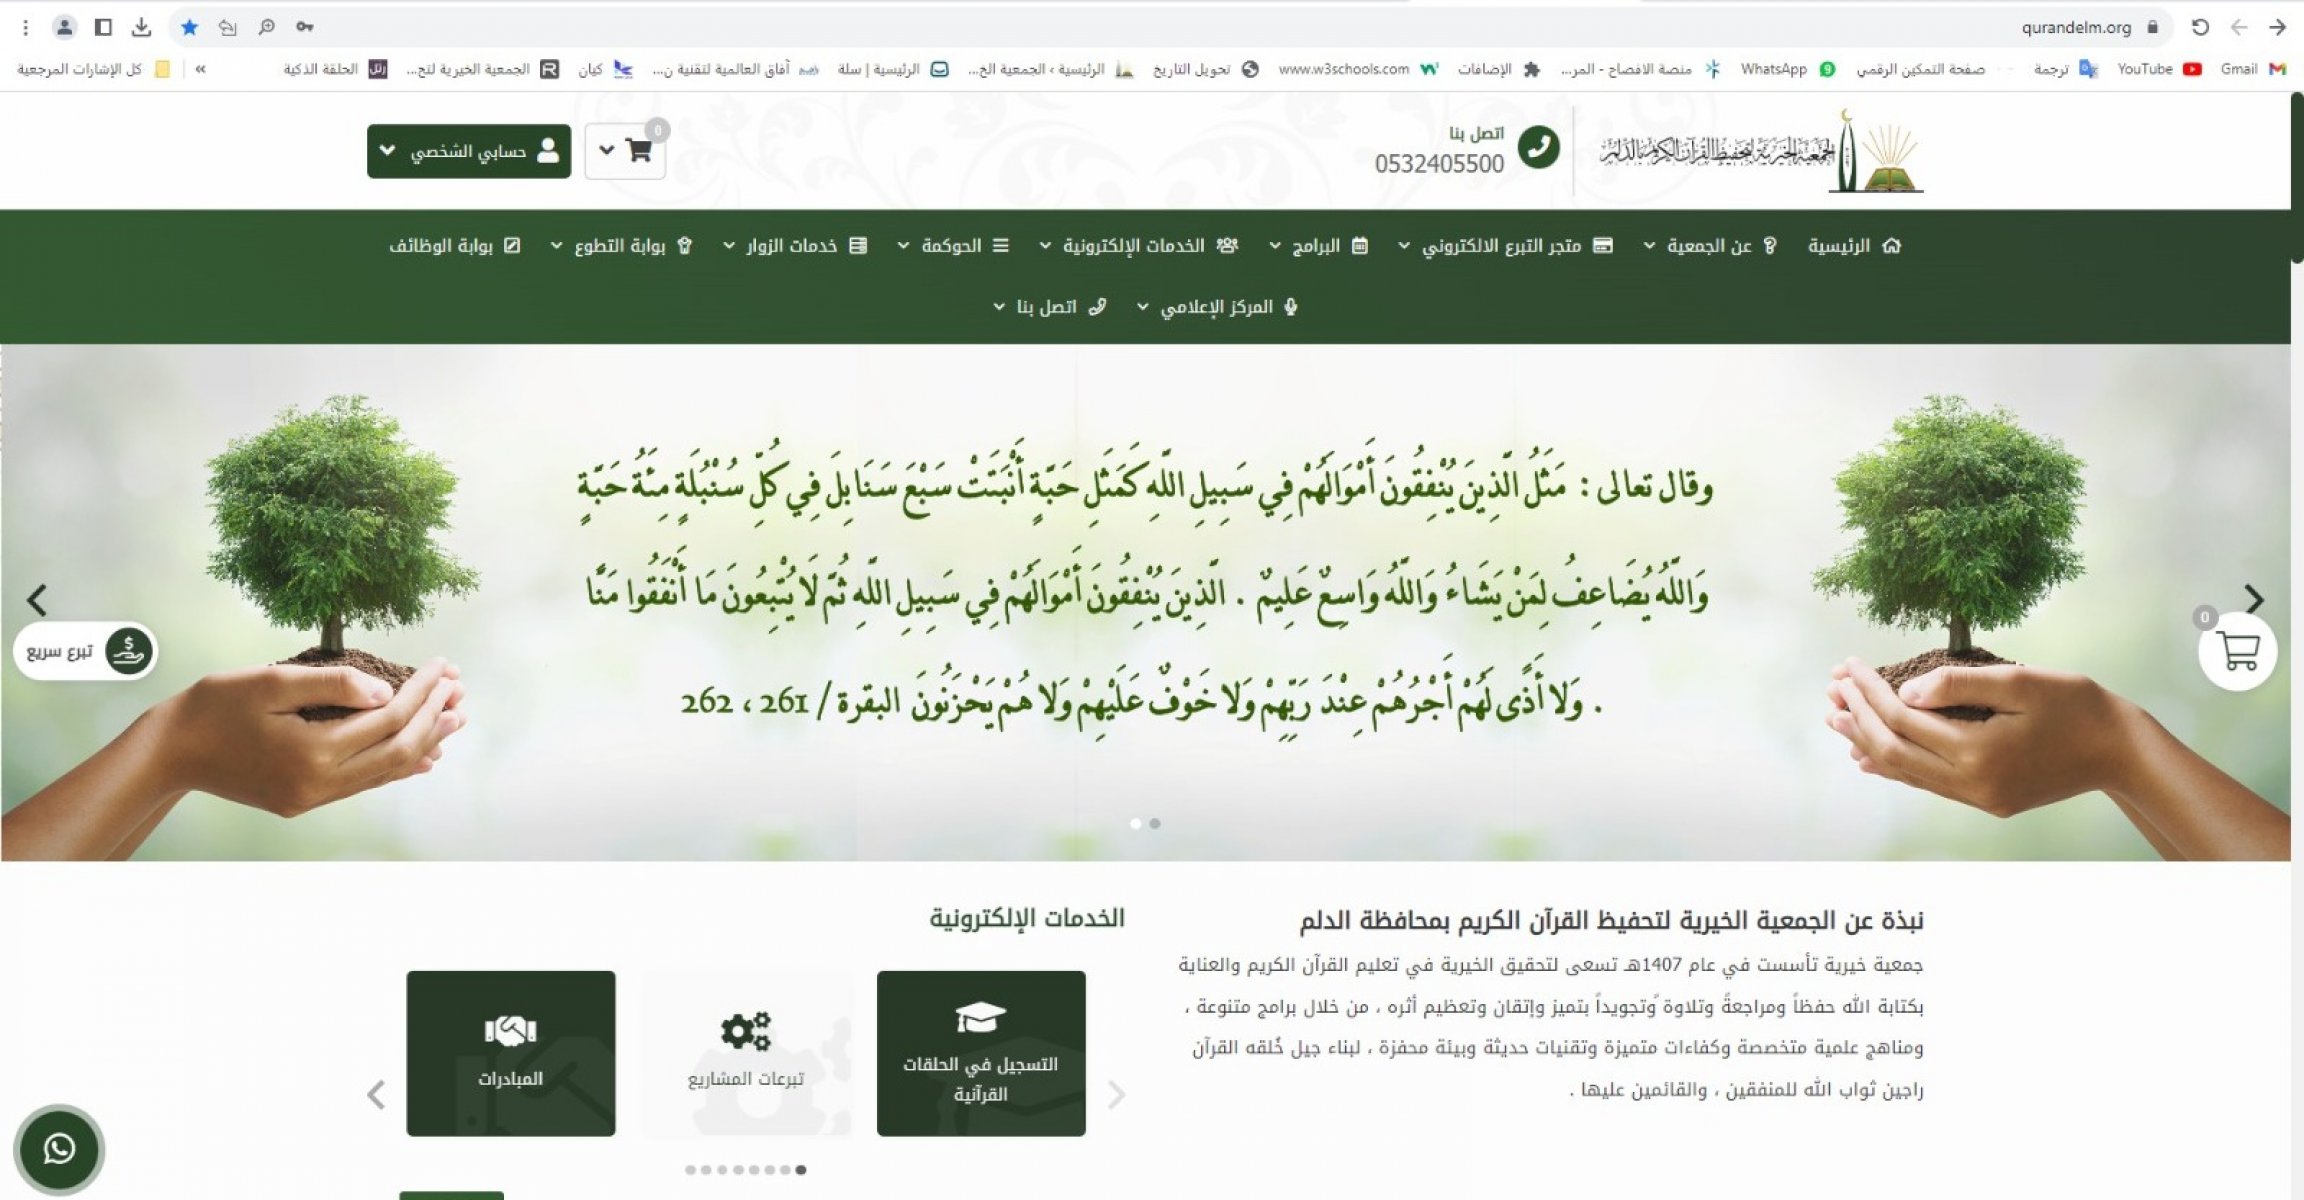Click the green phone call icon
Image resolution: width=2304 pixels, height=1200 pixels.
click(1538, 148)
